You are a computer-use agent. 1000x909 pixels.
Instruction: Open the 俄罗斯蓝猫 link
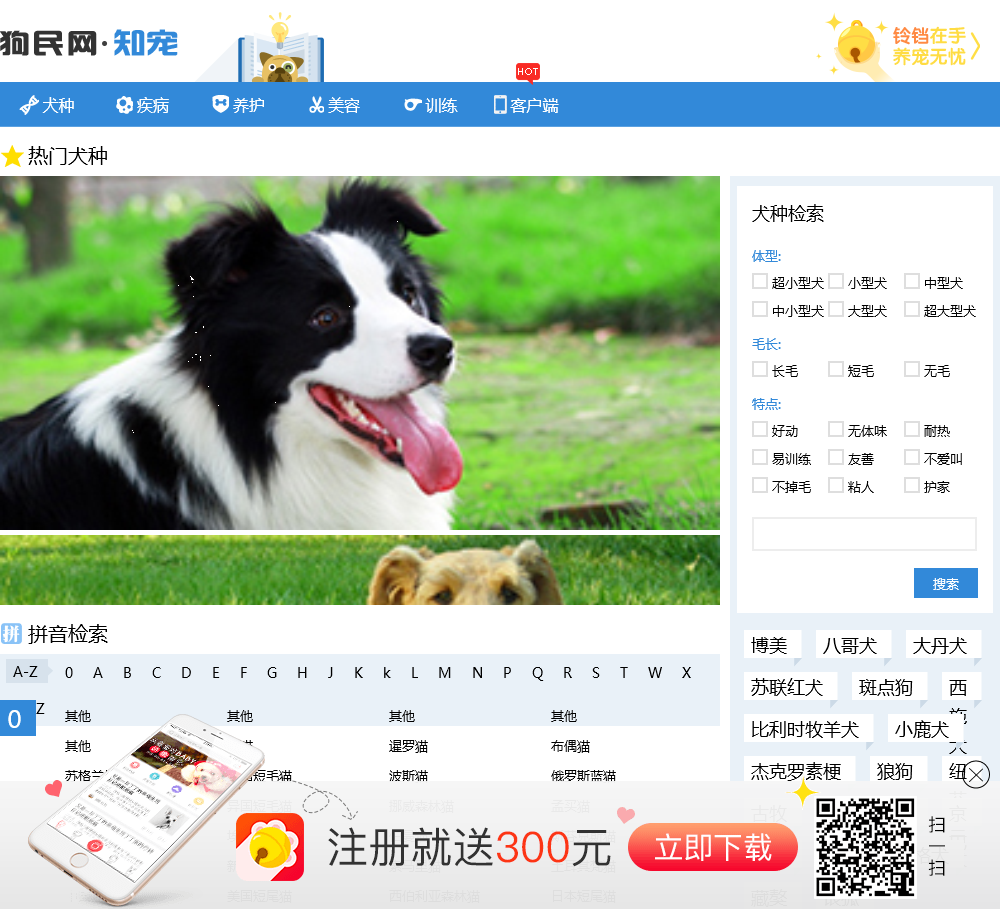click(x=584, y=776)
